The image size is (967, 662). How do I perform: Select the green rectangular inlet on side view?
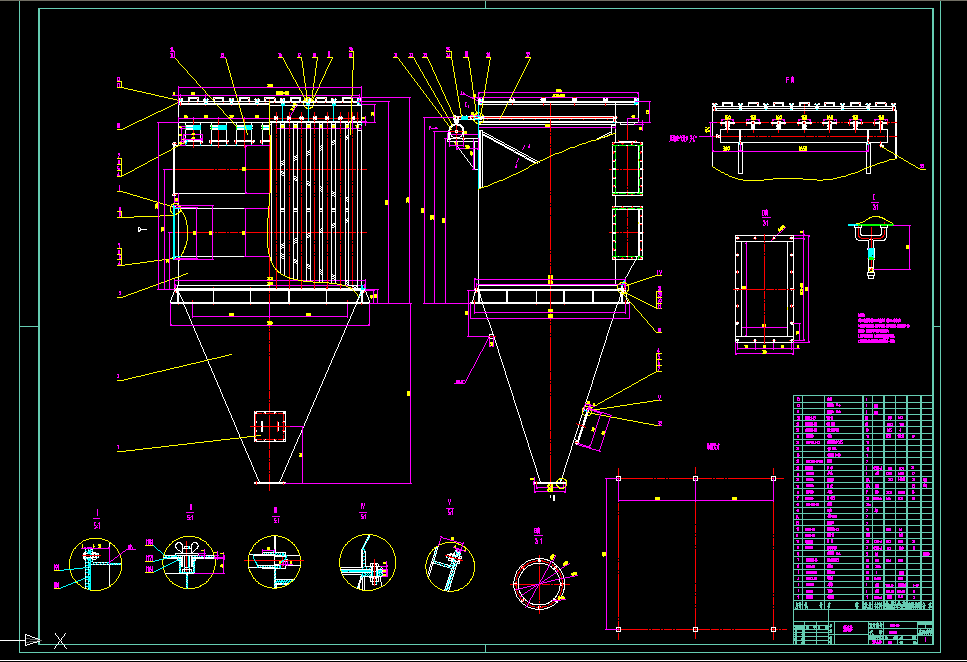coord(627,231)
